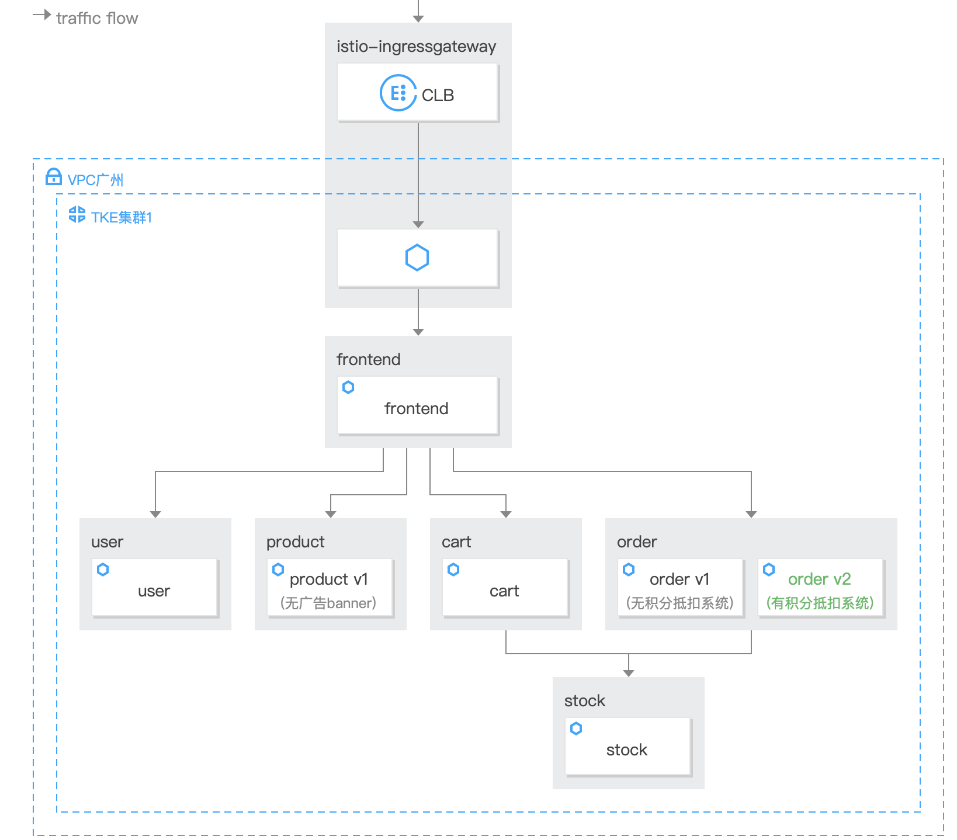Screen dimensions: 957x840
Task: Click the CLB load balancer icon
Action: pyautogui.click(x=398, y=95)
